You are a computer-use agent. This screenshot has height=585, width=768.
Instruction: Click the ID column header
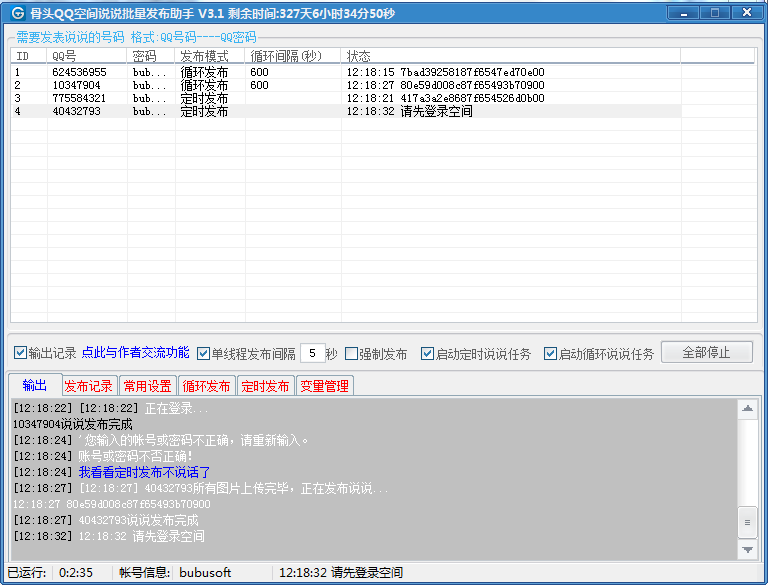(x=29, y=56)
